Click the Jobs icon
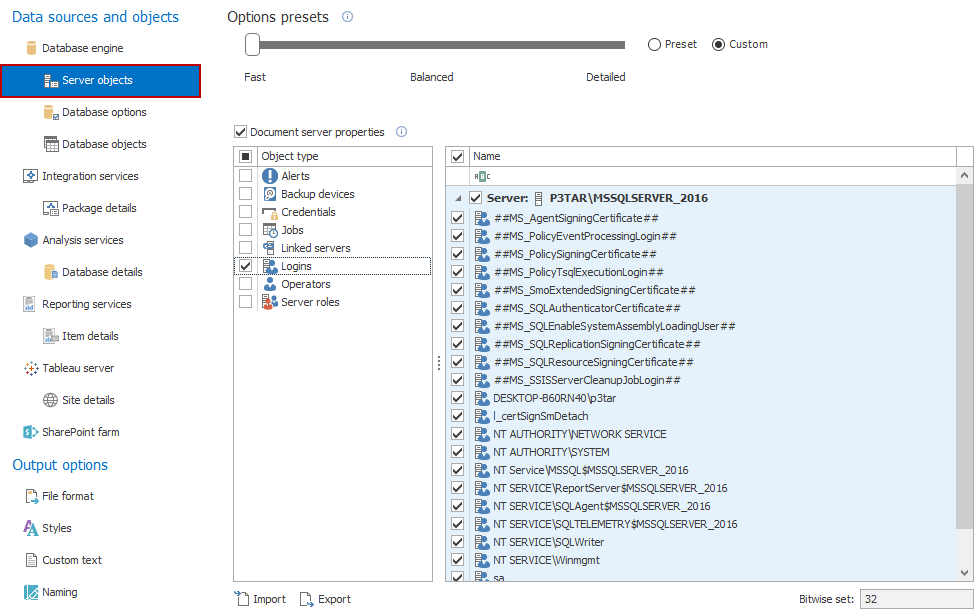980x615 pixels. [270, 231]
